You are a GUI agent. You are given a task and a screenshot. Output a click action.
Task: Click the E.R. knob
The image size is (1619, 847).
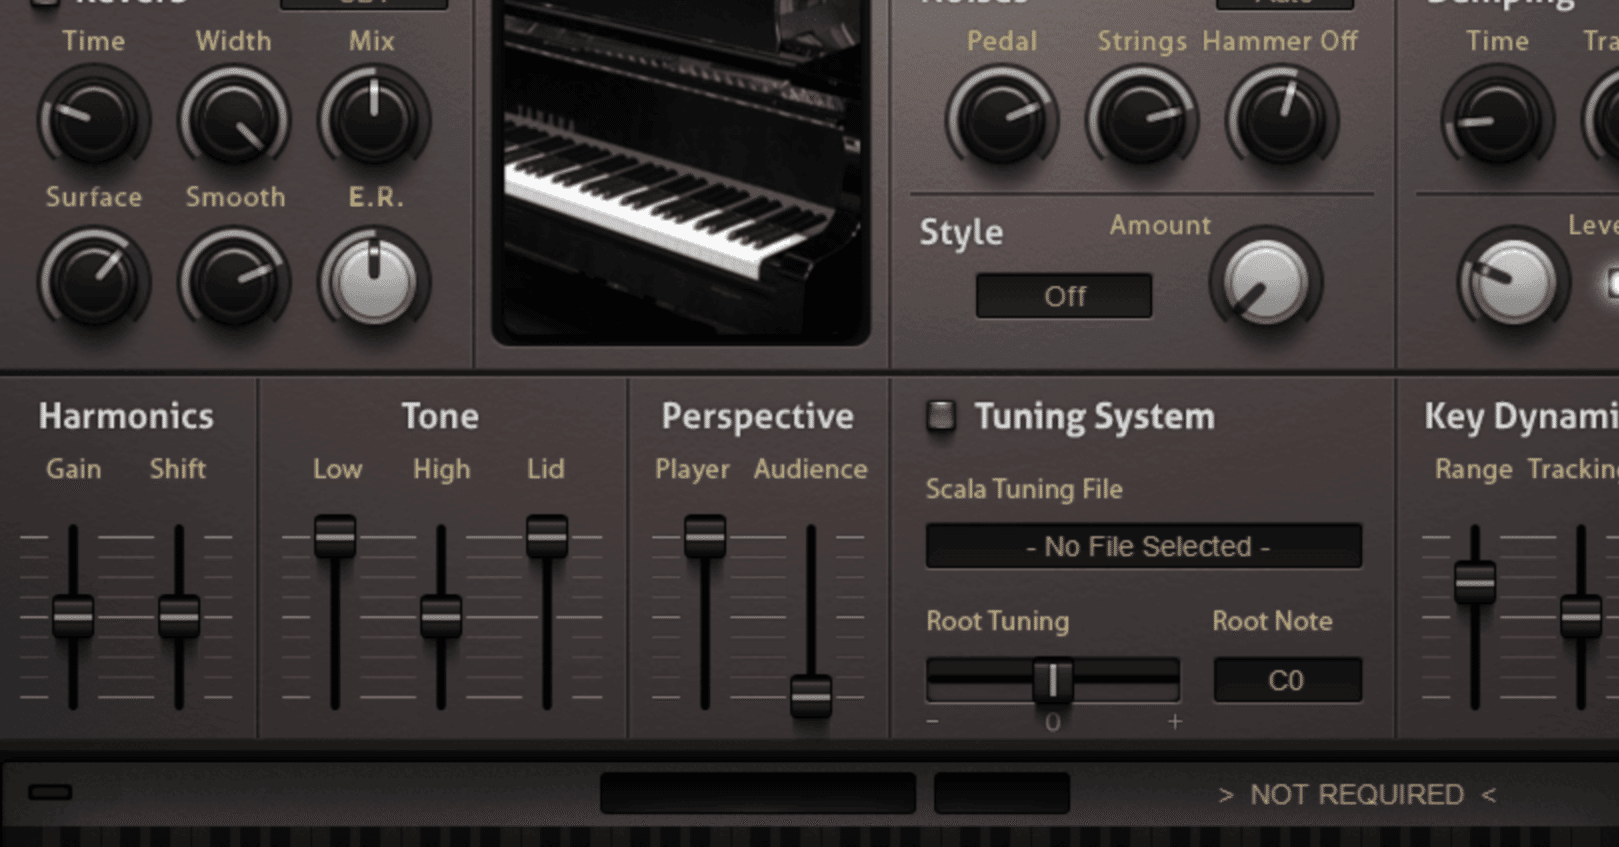coord(374,281)
